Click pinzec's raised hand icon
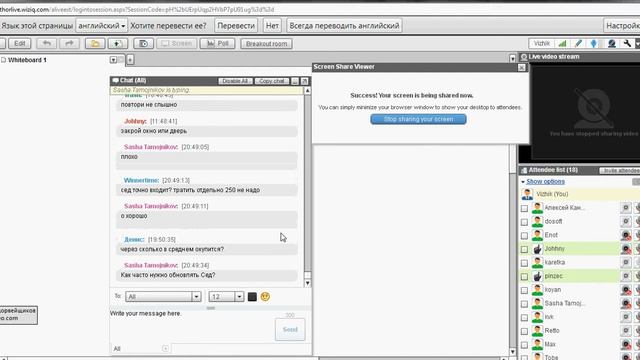 click(537, 276)
